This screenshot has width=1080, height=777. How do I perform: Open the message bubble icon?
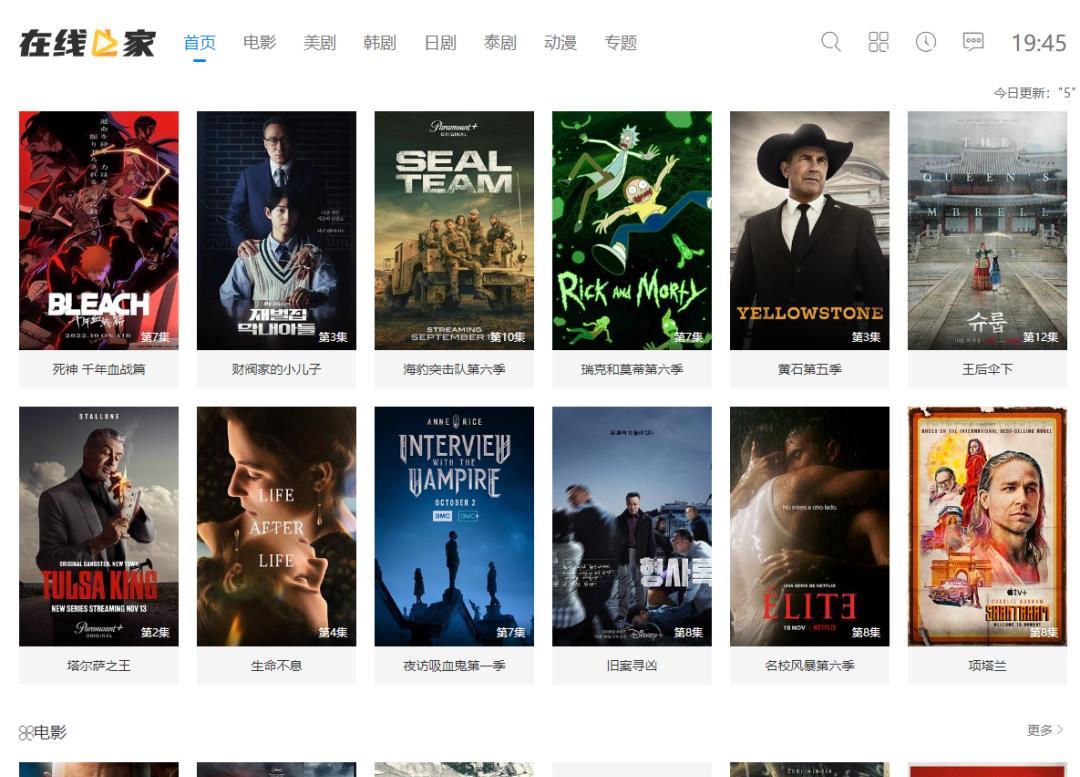[973, 42]
